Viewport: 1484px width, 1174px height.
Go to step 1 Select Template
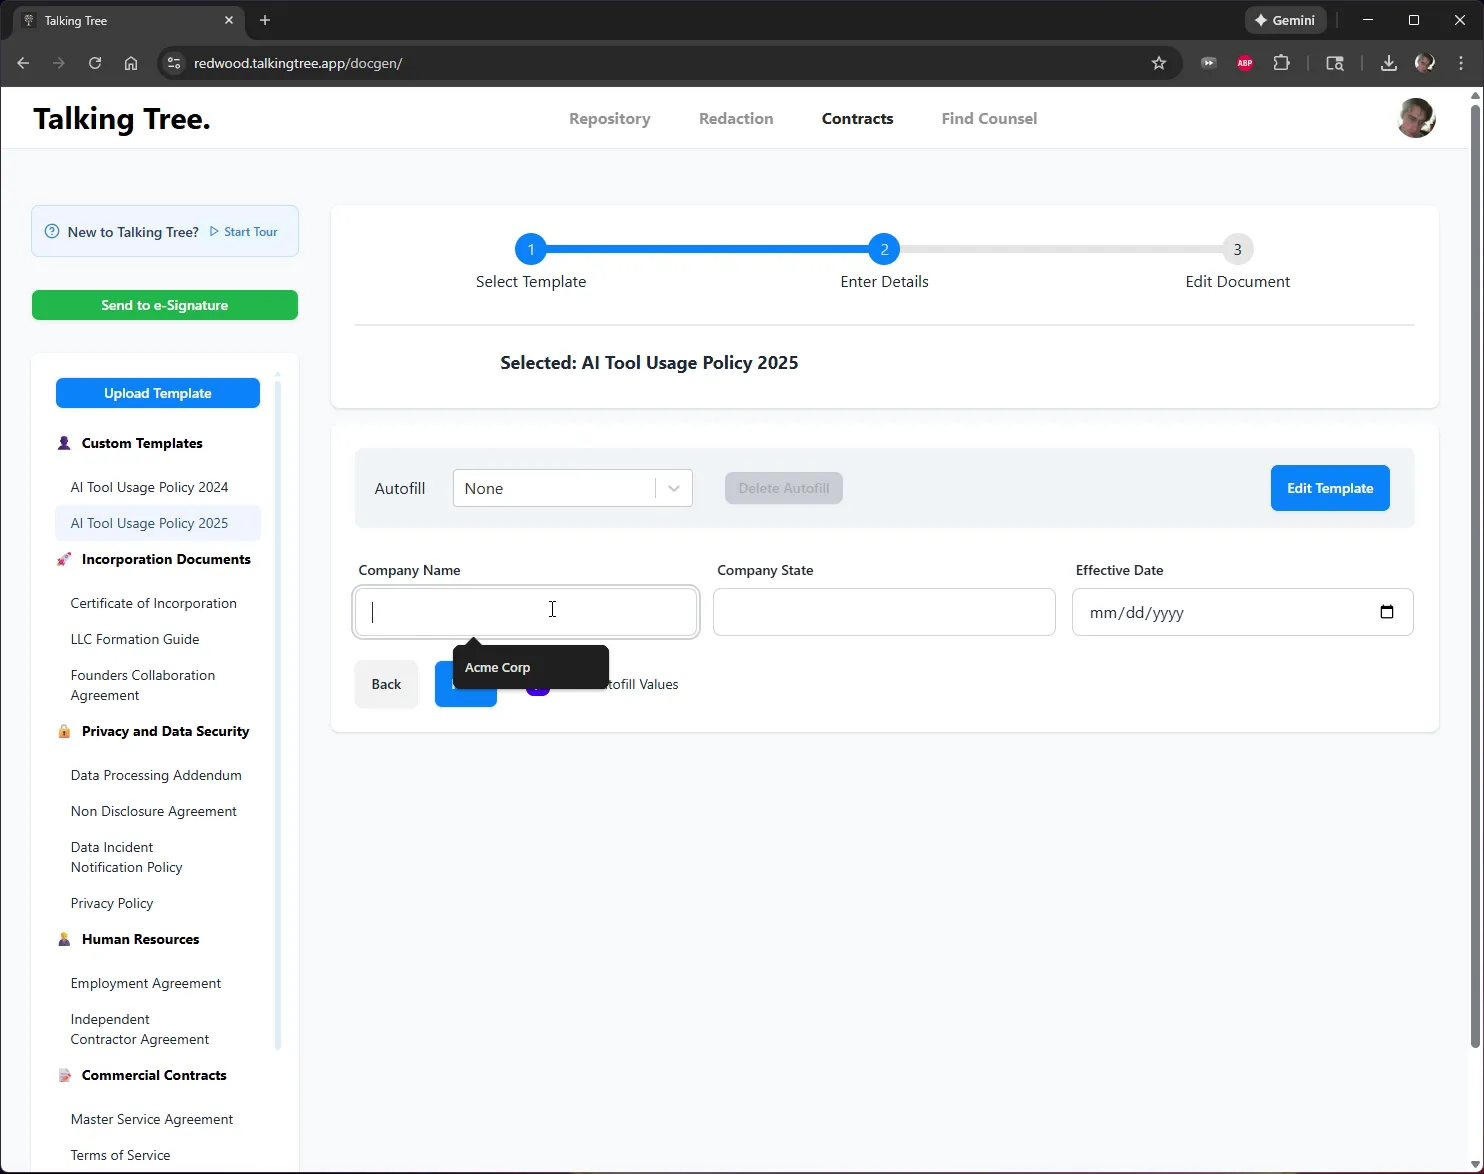point(531,249)
